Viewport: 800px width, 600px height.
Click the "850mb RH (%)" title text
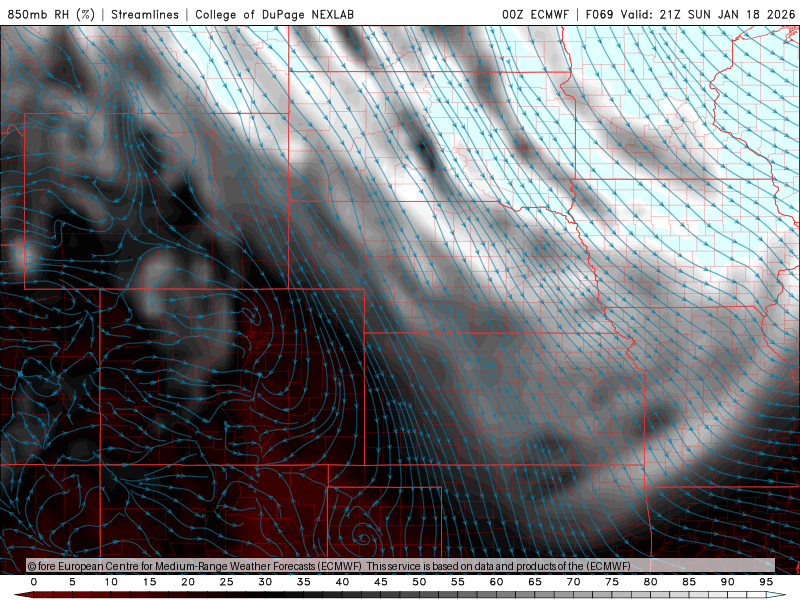(x=51, y=14)
